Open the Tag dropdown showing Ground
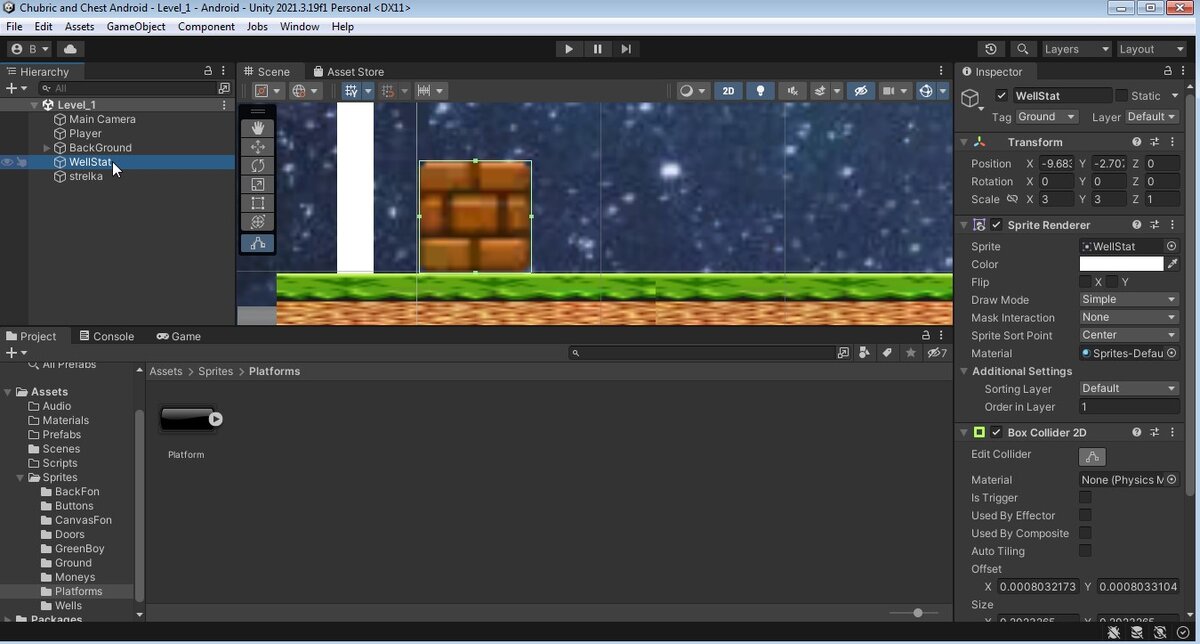 coord(1046,117)
